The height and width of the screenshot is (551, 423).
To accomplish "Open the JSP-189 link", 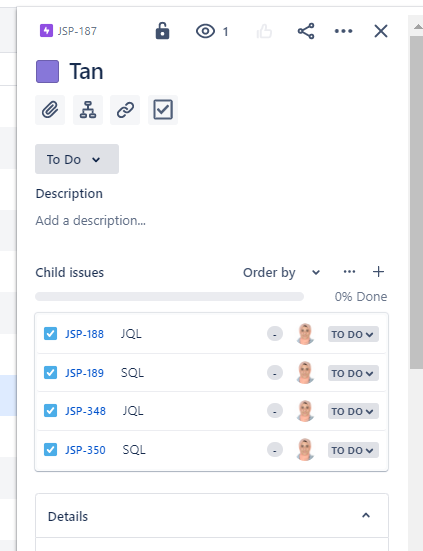I will click(84, 373).
